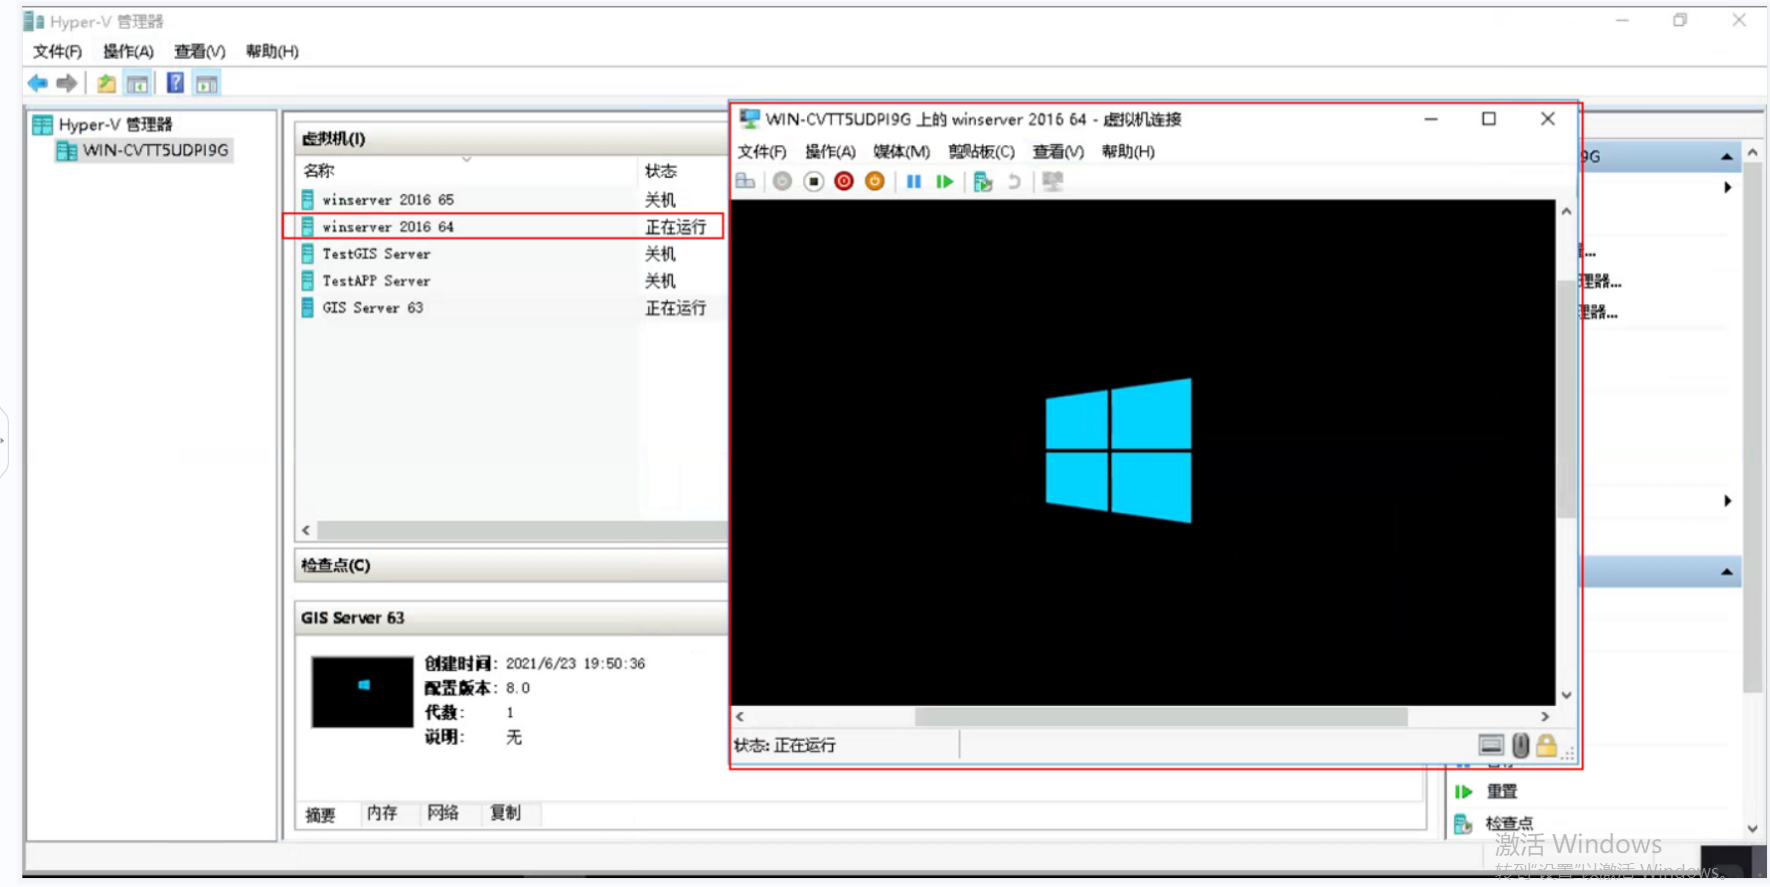Viewport: 1770px width, 887px height.
Task: Create a checkpoint using the VM toolbar icon
Action: click(983, 181)
